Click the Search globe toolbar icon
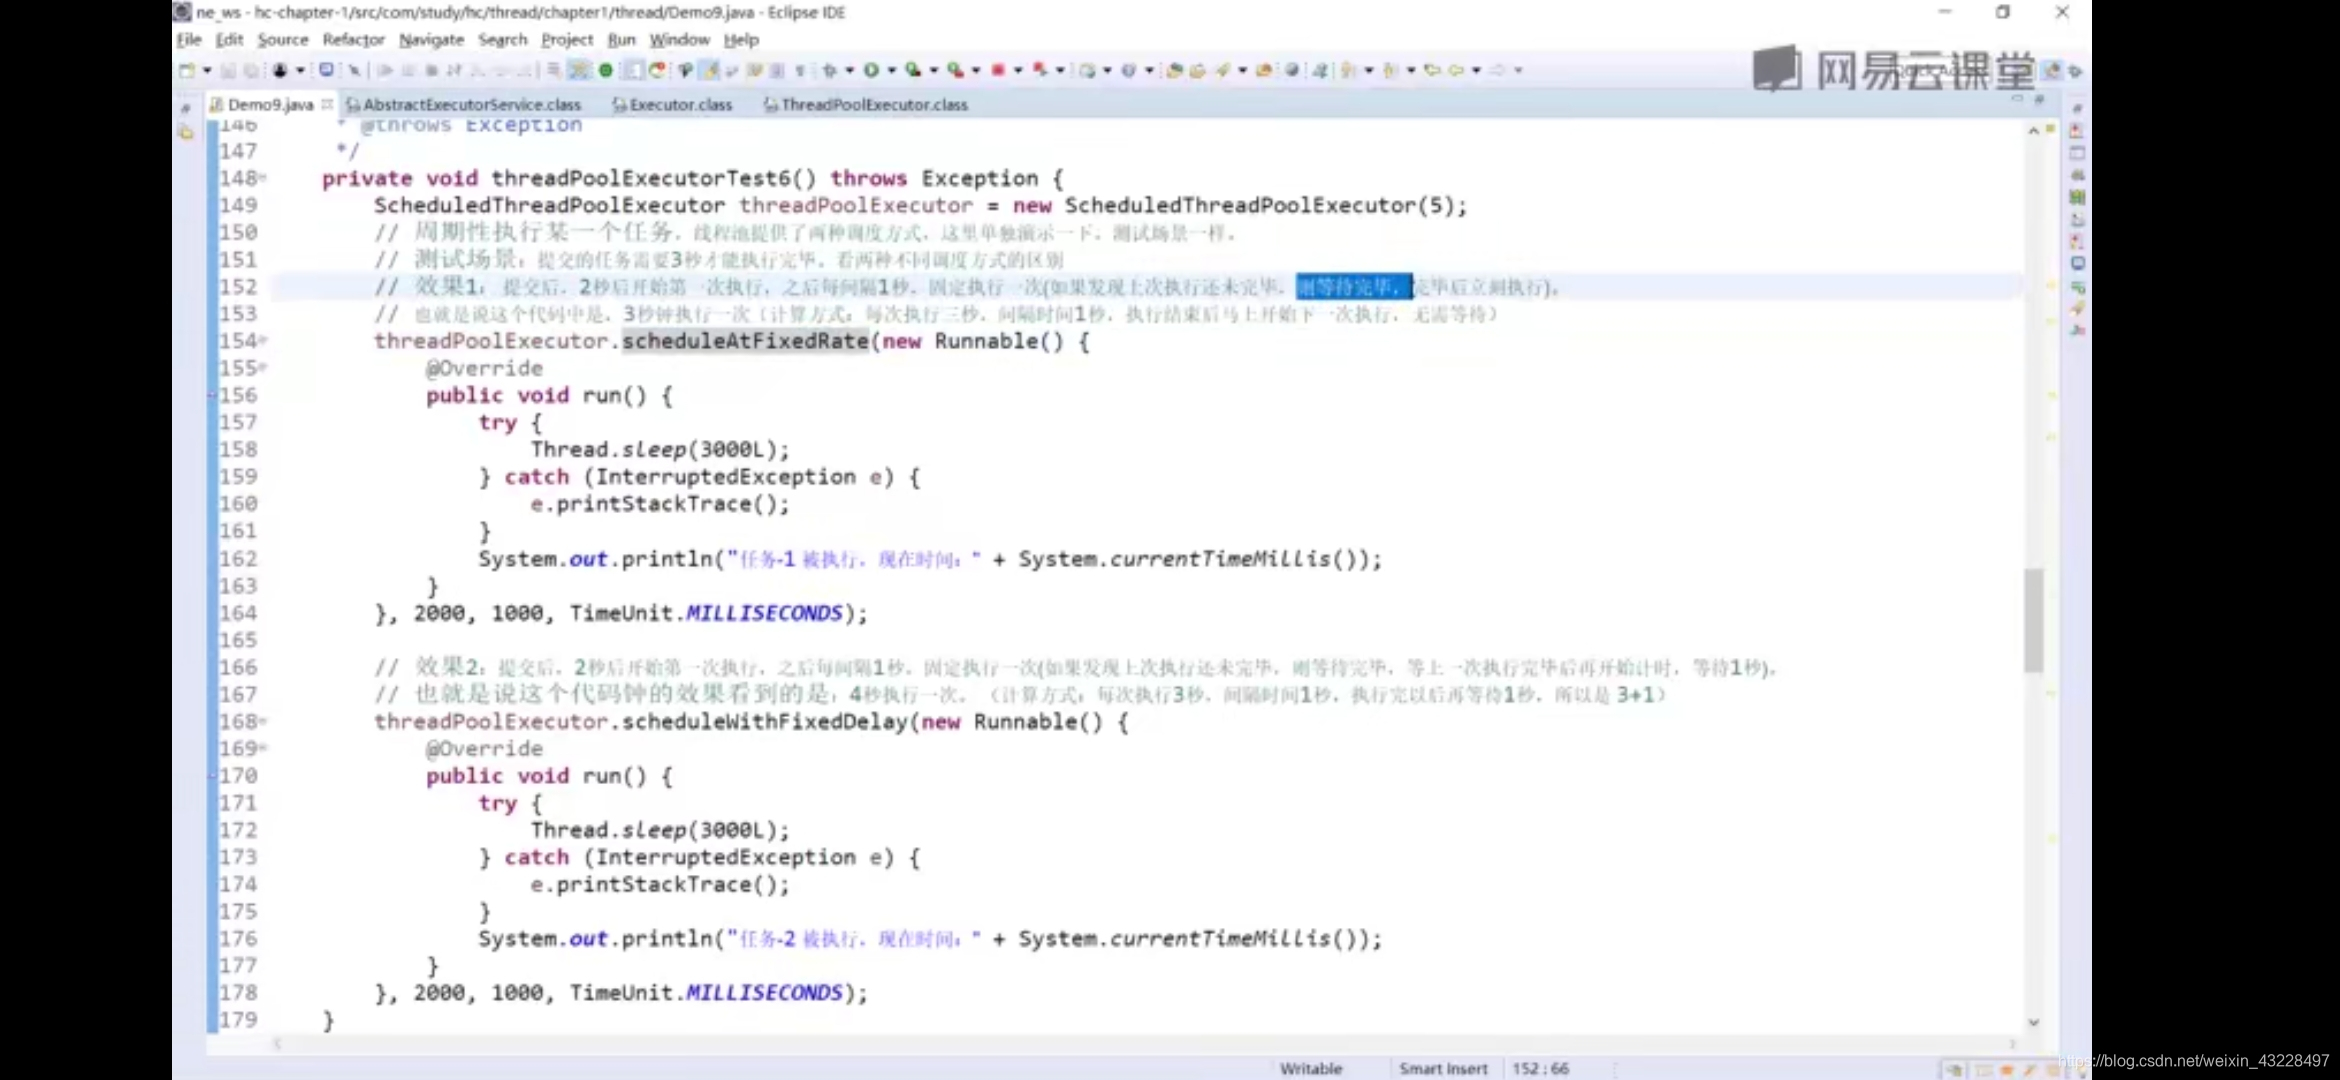This screenshot has height=1080, width=2340. tap(1292, 70)
